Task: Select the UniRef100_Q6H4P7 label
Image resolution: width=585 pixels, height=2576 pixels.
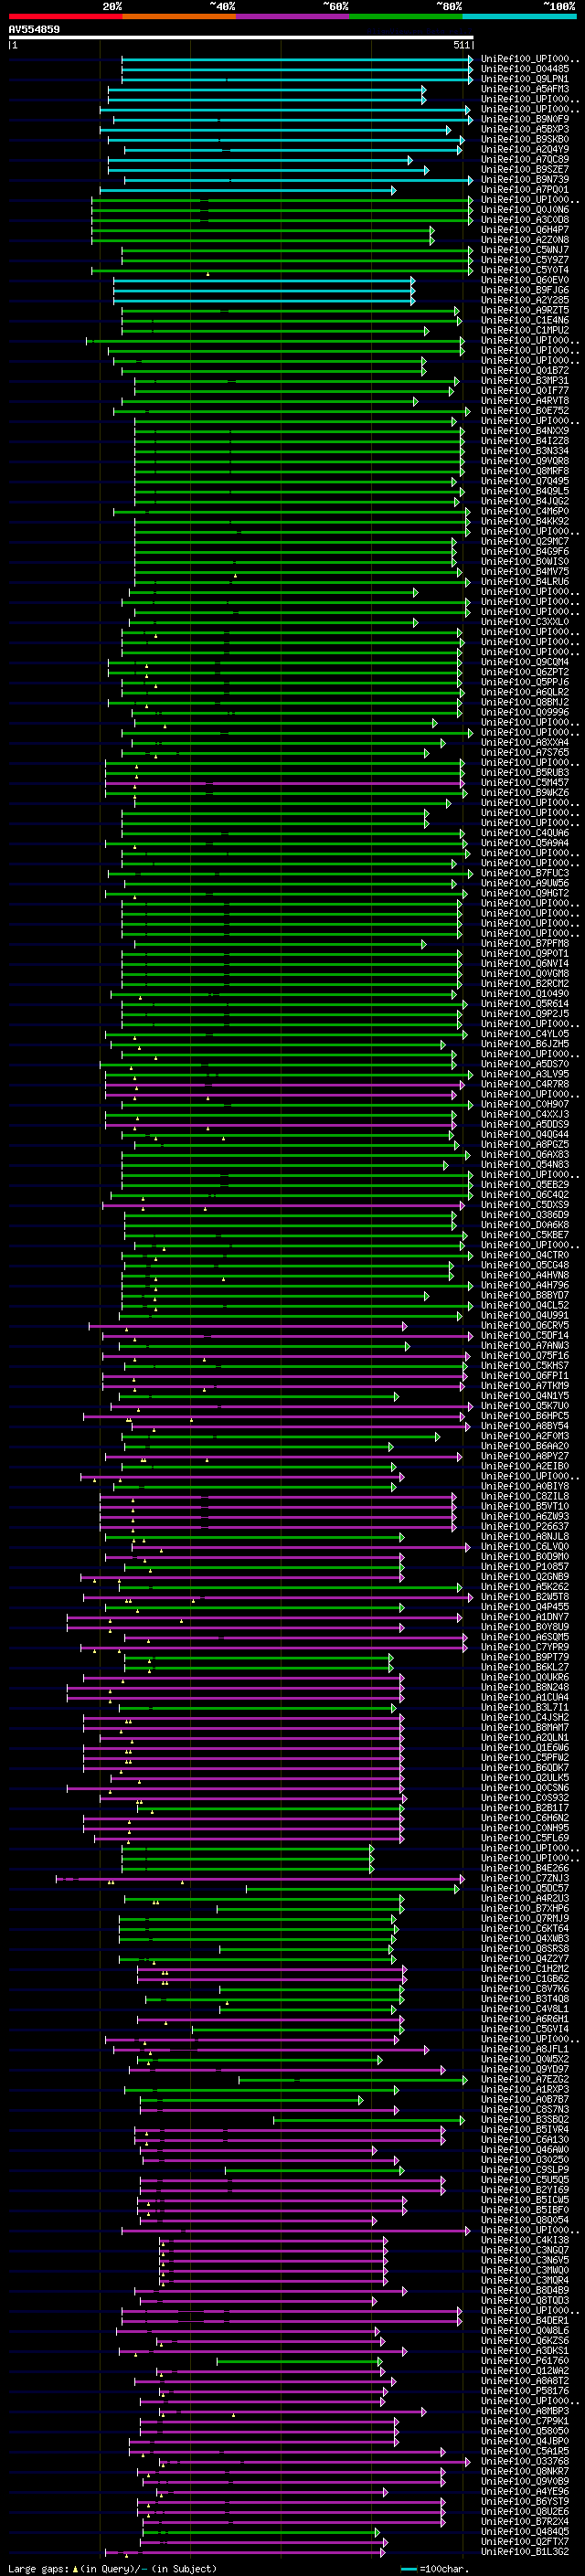Action: pos(524,230)
